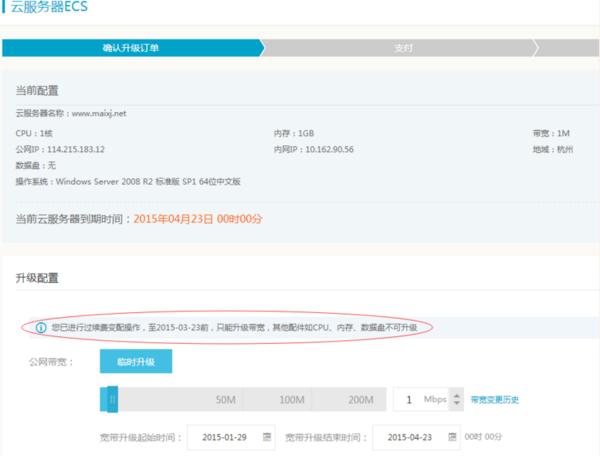
Task: Click the Mbps stepper arrows
Action: click(x=458, y=399)
